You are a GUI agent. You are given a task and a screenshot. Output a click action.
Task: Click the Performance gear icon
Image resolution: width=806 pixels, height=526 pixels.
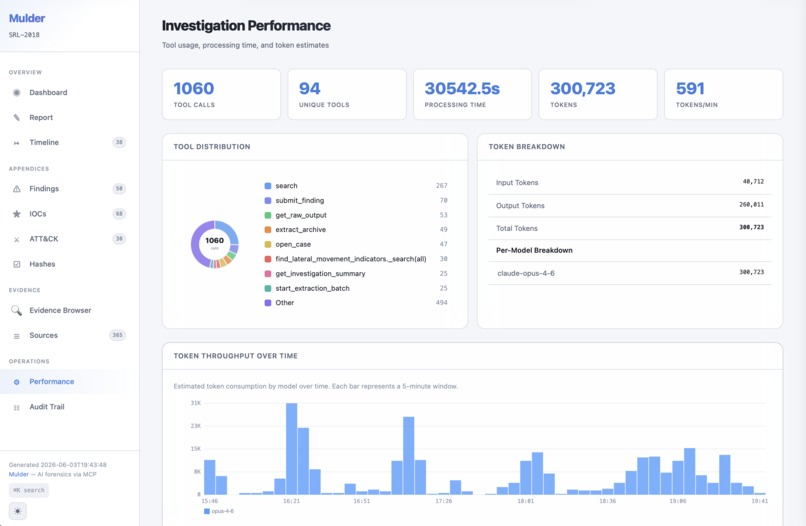16,382
